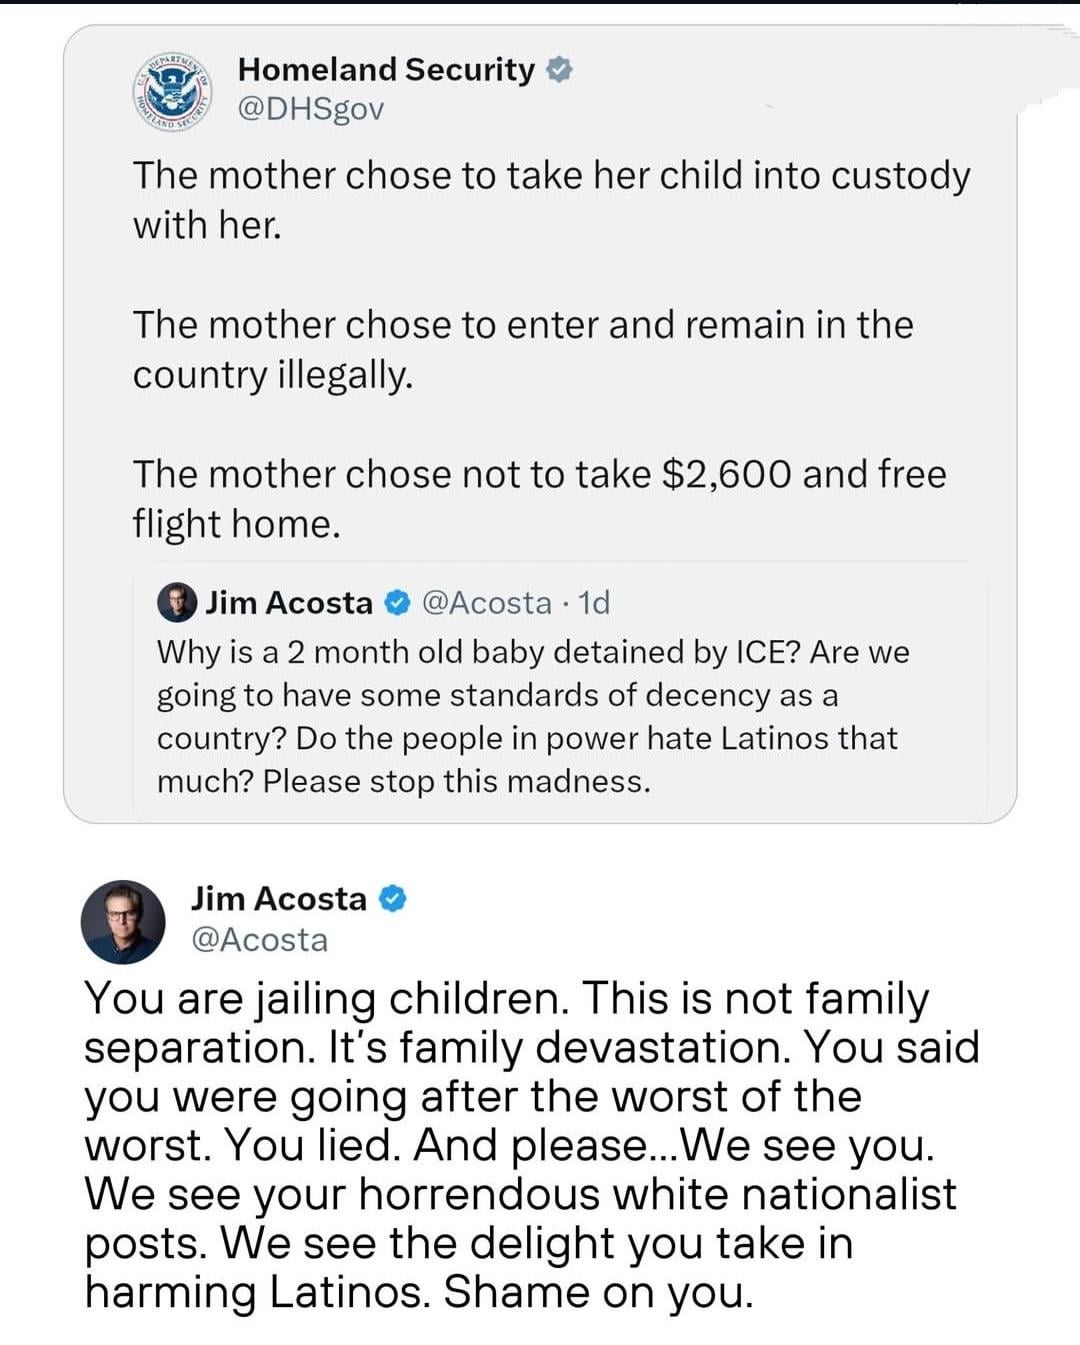Click the blue verified badge in quoted tweet
This screenshot has height=1345, width=1080.
tap(397, 603)
